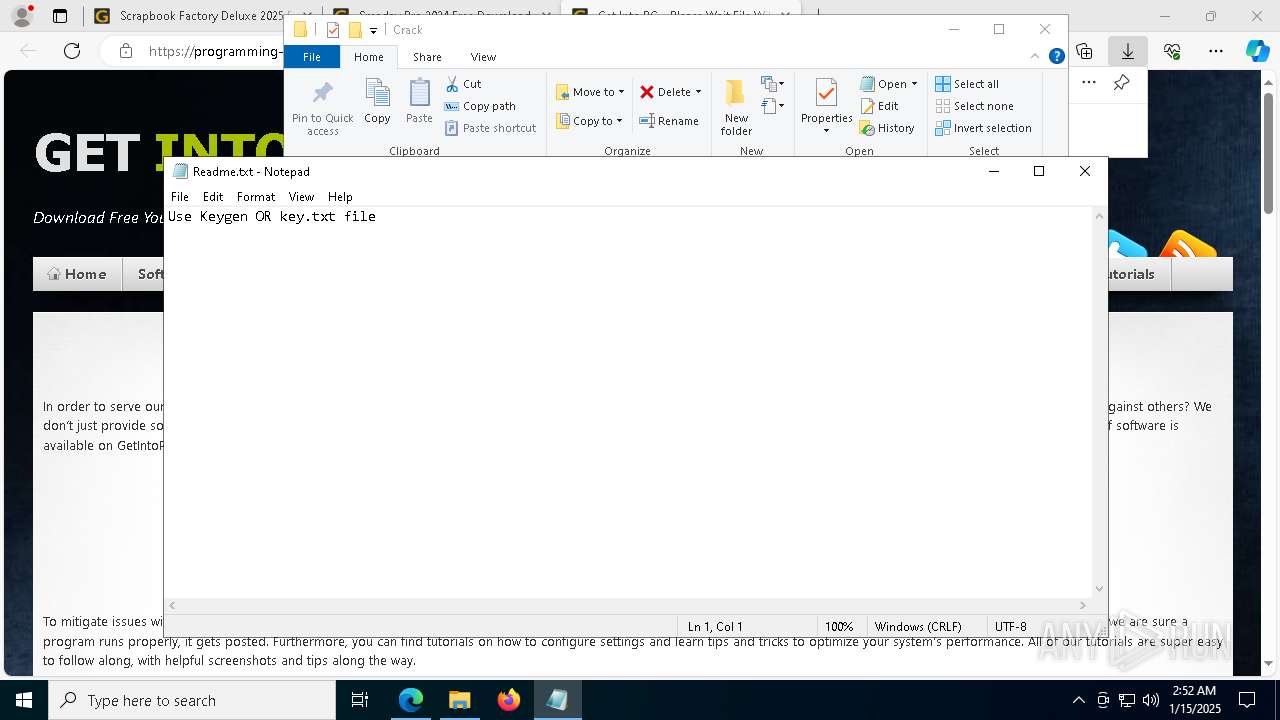
Task: Expand the Delete dropdown arrow
Action: 698,92
